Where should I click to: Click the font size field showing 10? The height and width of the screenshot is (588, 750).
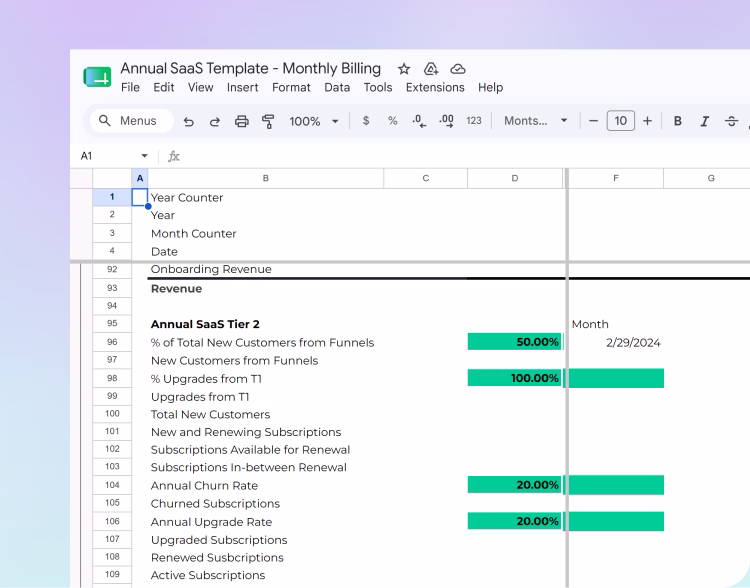click(621, 121)
